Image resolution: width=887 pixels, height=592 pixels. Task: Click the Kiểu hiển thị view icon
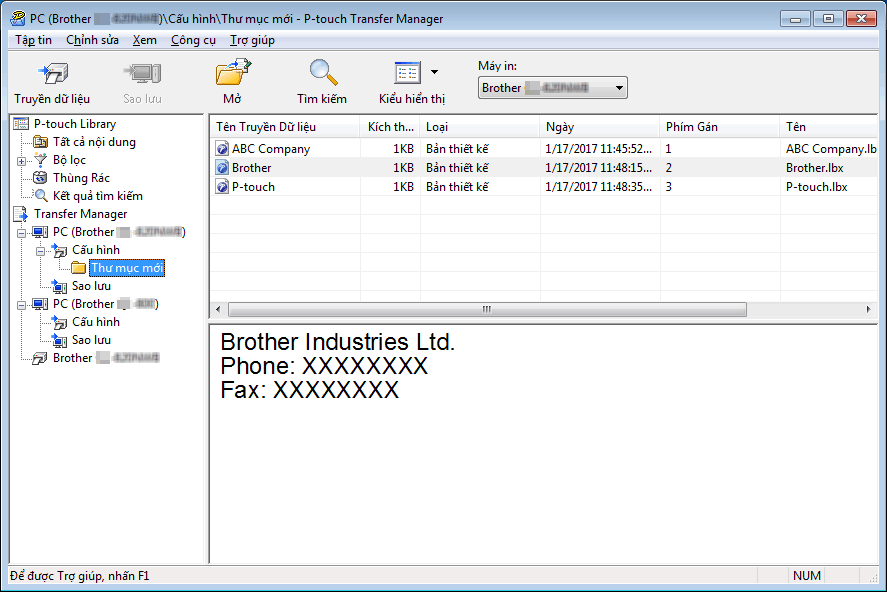pyautogui.click(x=407, y=74)
